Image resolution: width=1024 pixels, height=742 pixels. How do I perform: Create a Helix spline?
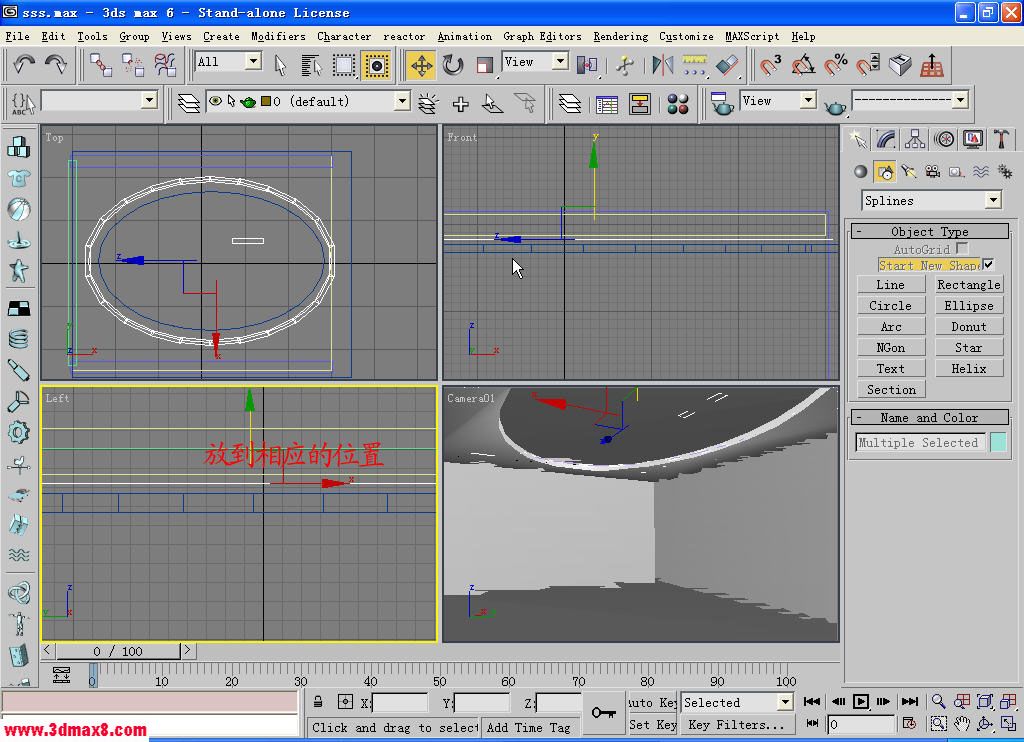point(968,368)
